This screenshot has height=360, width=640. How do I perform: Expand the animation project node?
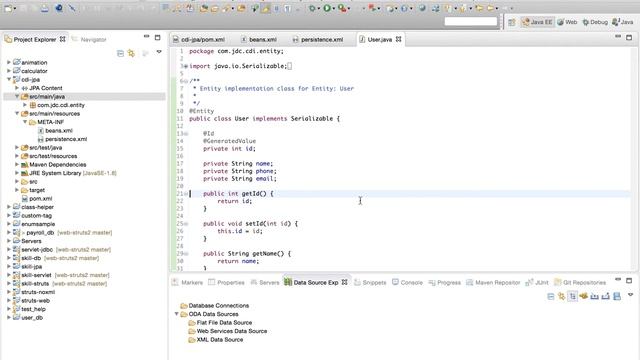tap(9, 62)
